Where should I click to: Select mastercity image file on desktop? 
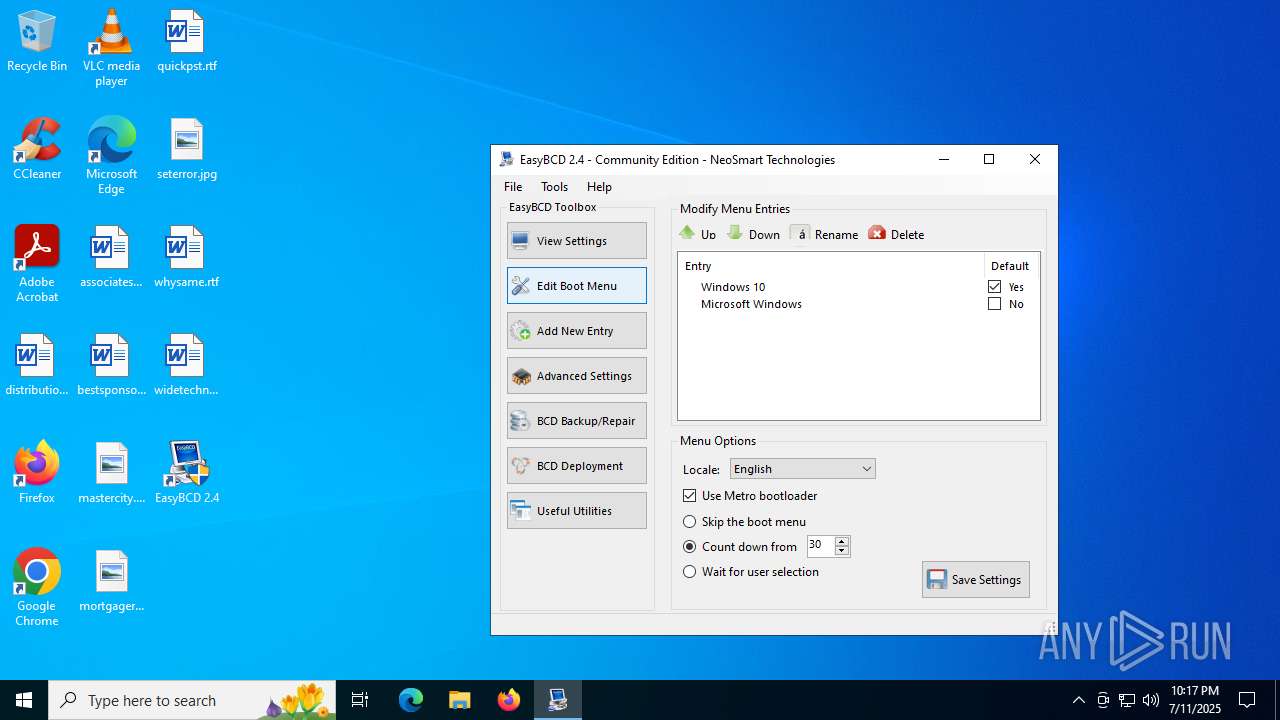point(111,473)
